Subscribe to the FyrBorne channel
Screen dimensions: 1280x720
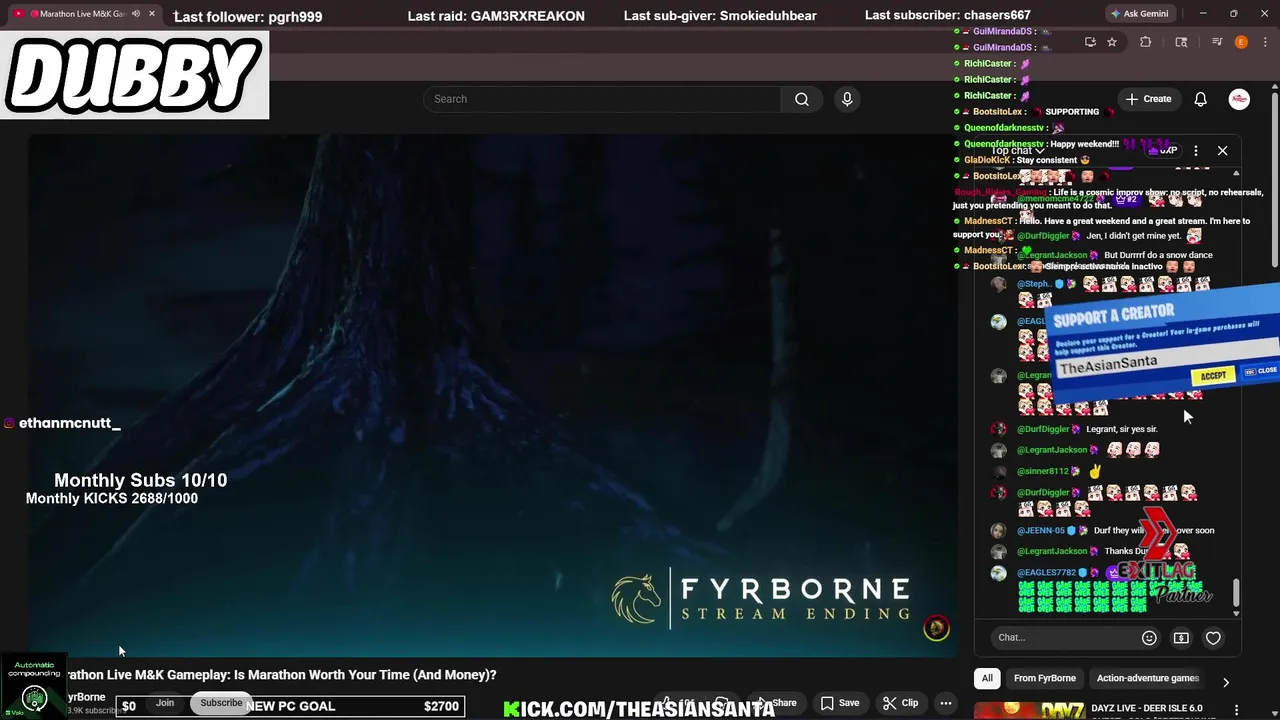point(221,703)
